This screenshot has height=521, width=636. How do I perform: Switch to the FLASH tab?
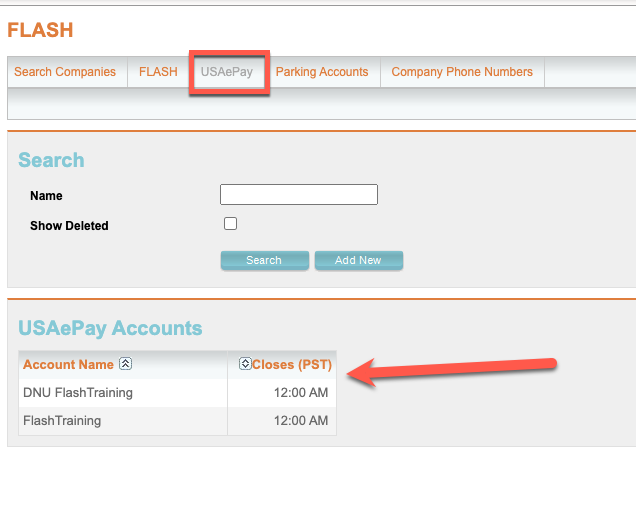(158, 72)
